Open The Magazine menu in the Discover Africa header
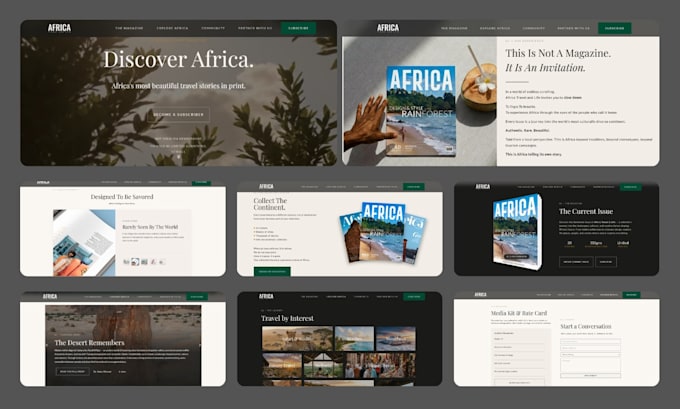The width and height of the screenshot is (680, 409). (129, 28)
